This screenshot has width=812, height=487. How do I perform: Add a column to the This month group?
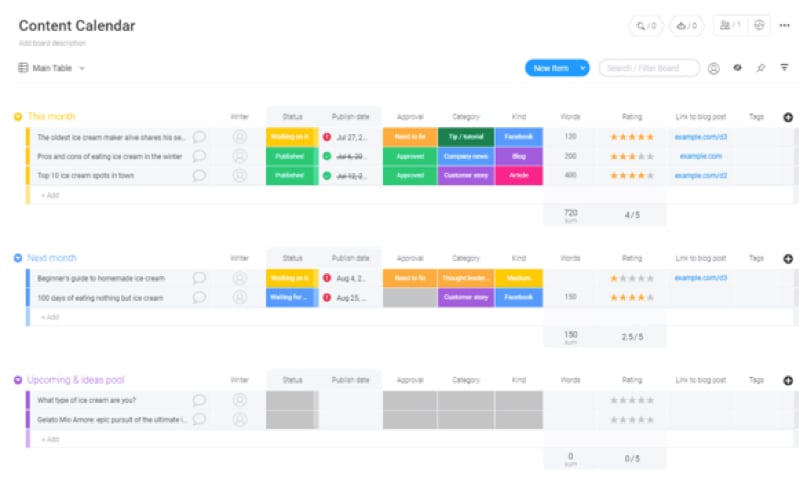tap(788, 117)
